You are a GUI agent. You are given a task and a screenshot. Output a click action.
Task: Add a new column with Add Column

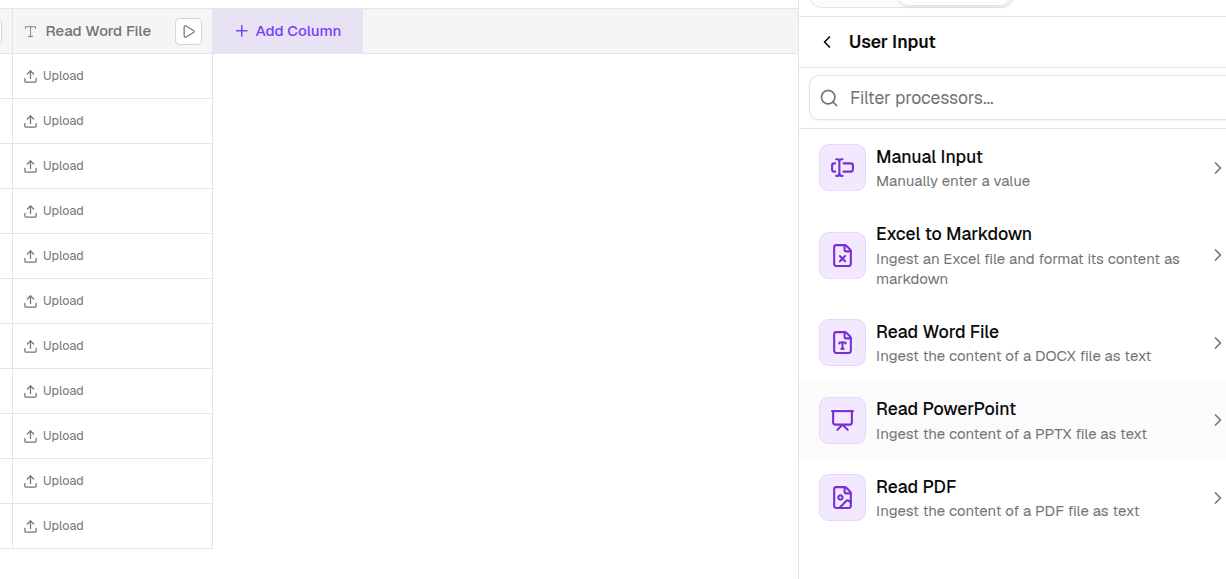pos(288,31)
